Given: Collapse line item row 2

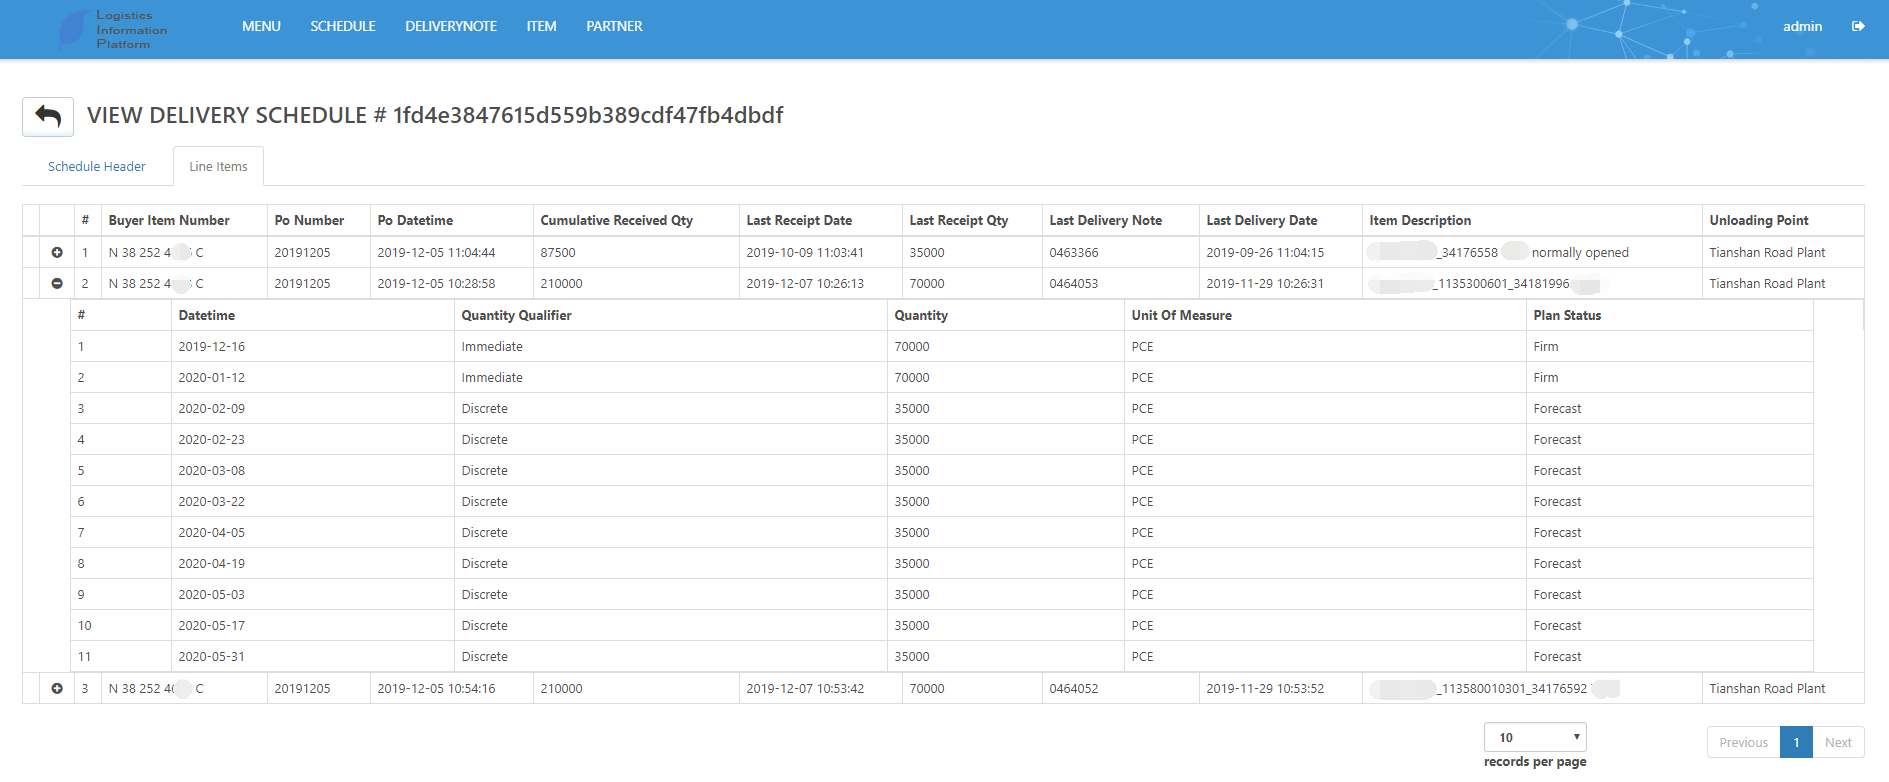Looking at the screenshot, I should pos(57,284).
